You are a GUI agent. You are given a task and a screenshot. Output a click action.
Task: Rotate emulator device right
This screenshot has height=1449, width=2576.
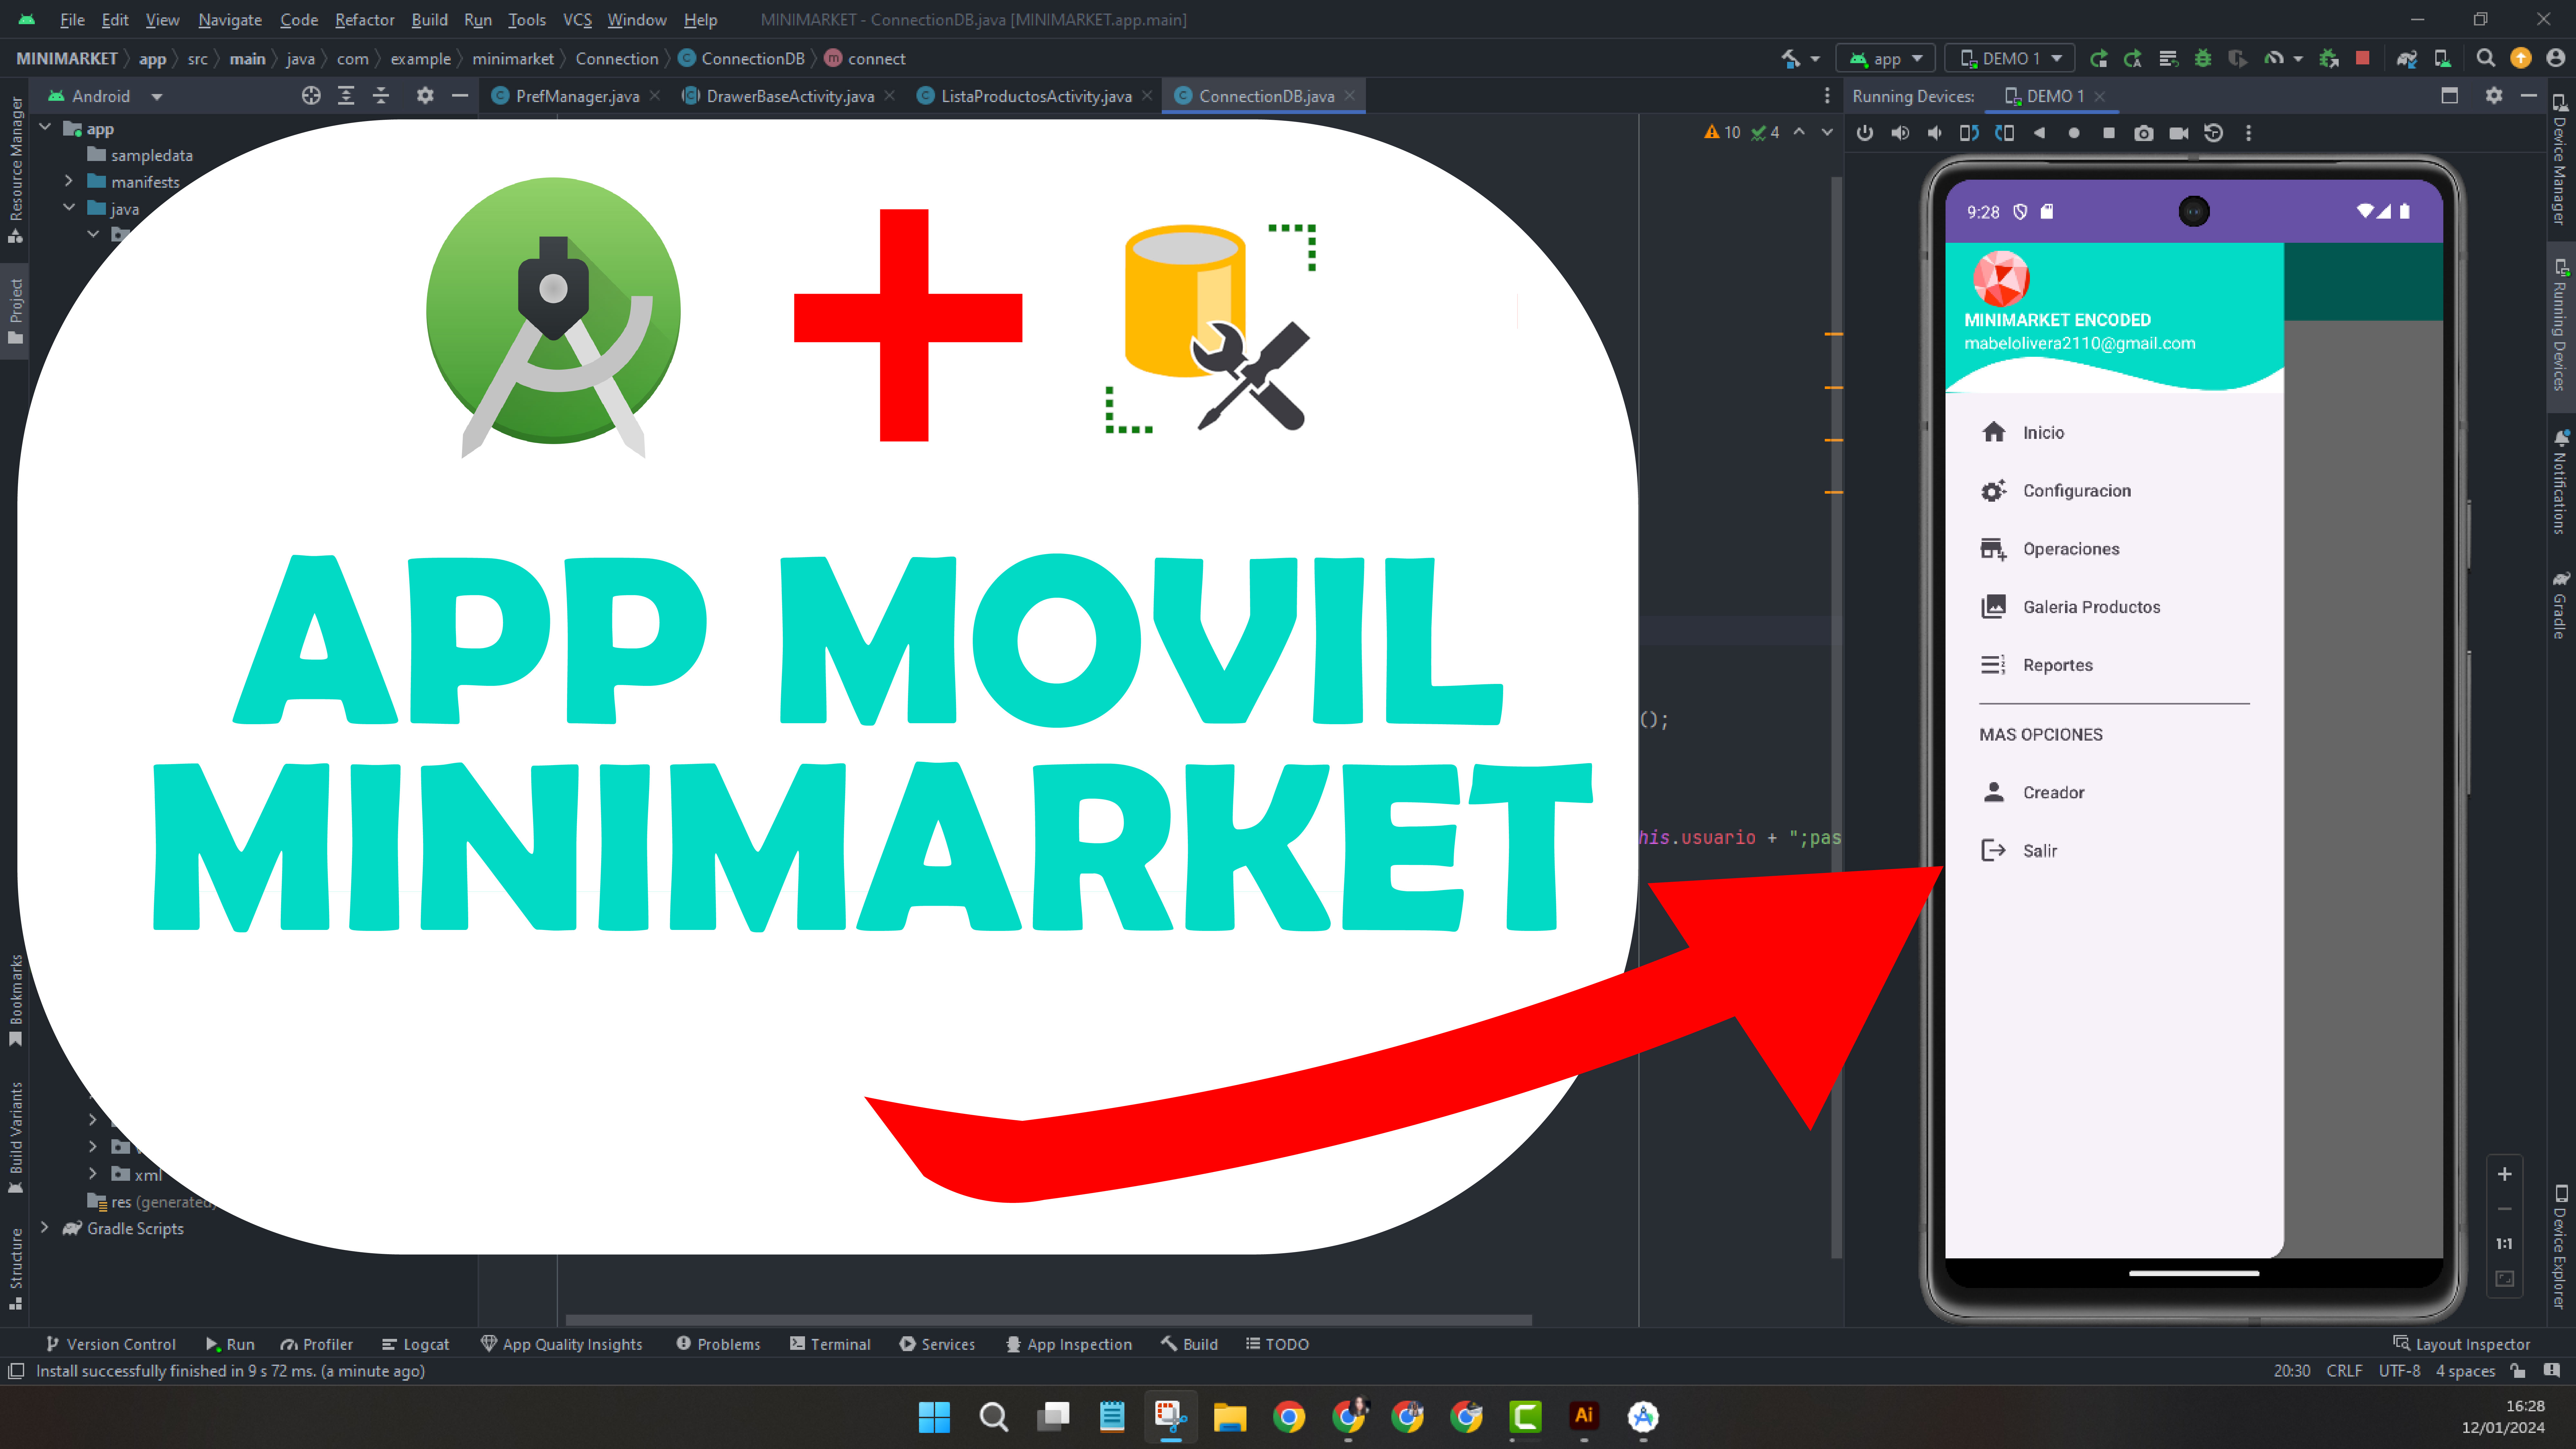tap(2004, 133)
